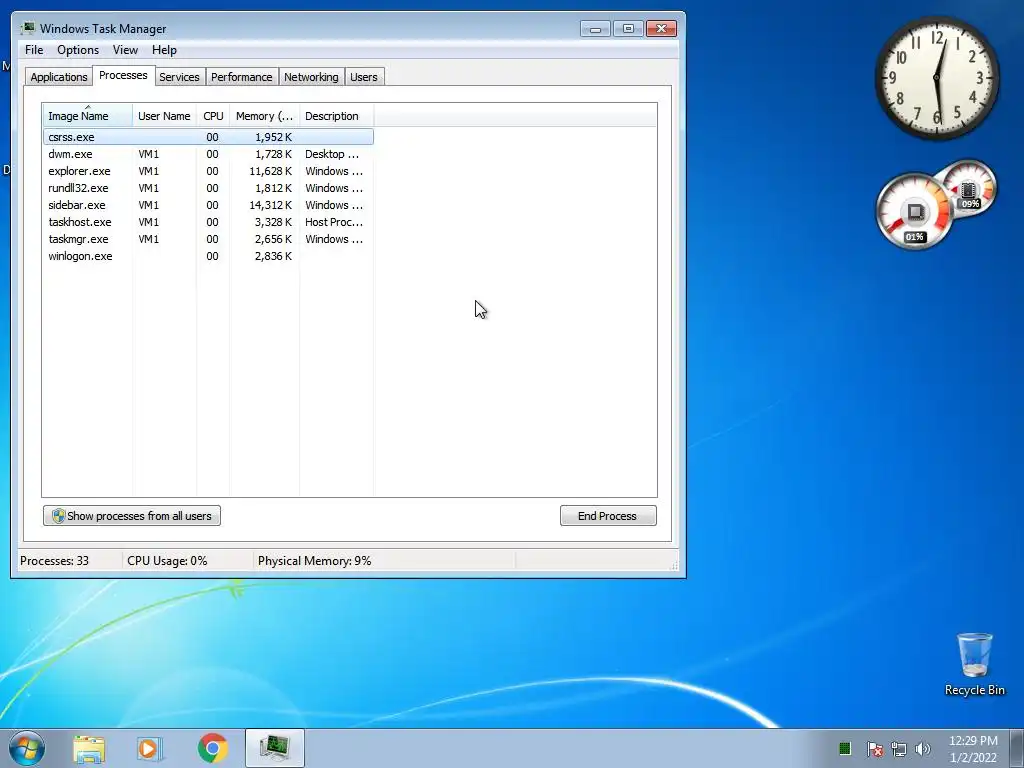Sort by User Name column header

[x=164, y=116]
